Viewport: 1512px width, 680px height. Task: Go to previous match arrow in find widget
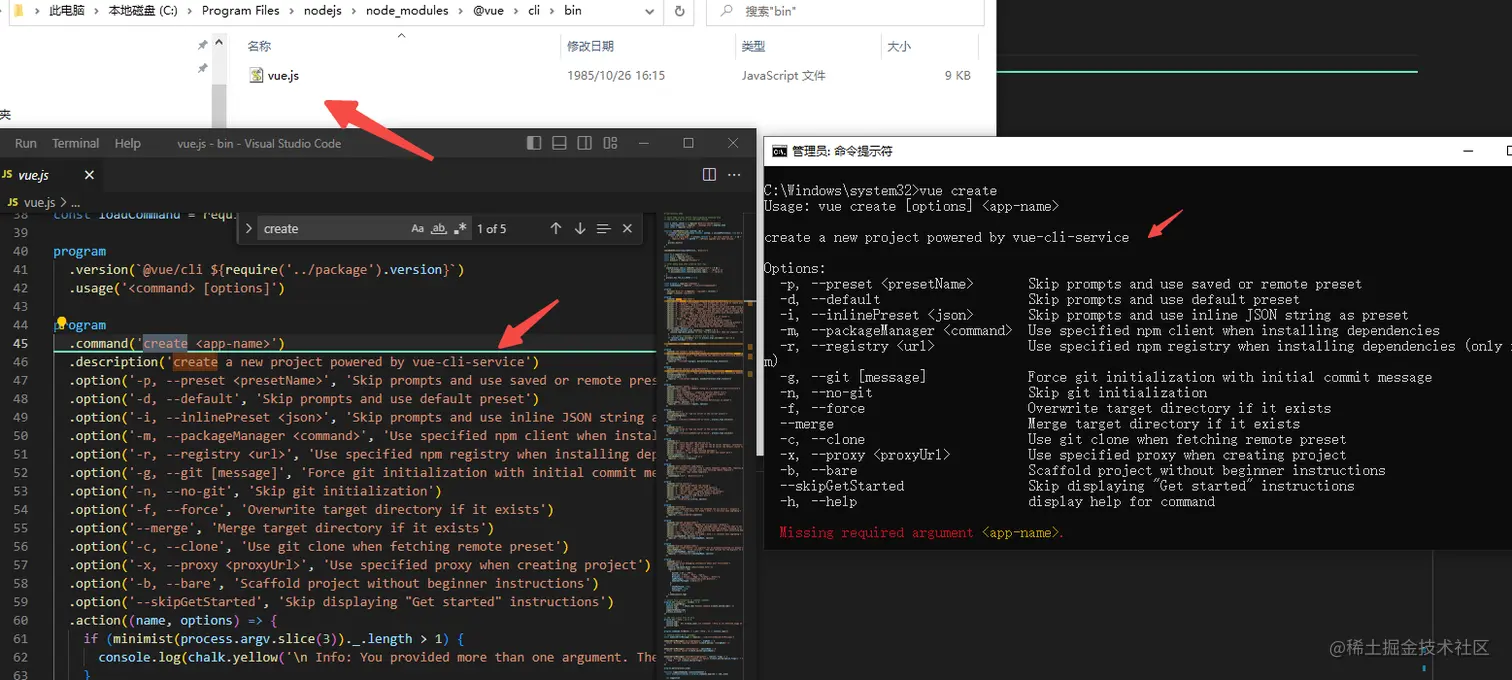coord(556,229)
